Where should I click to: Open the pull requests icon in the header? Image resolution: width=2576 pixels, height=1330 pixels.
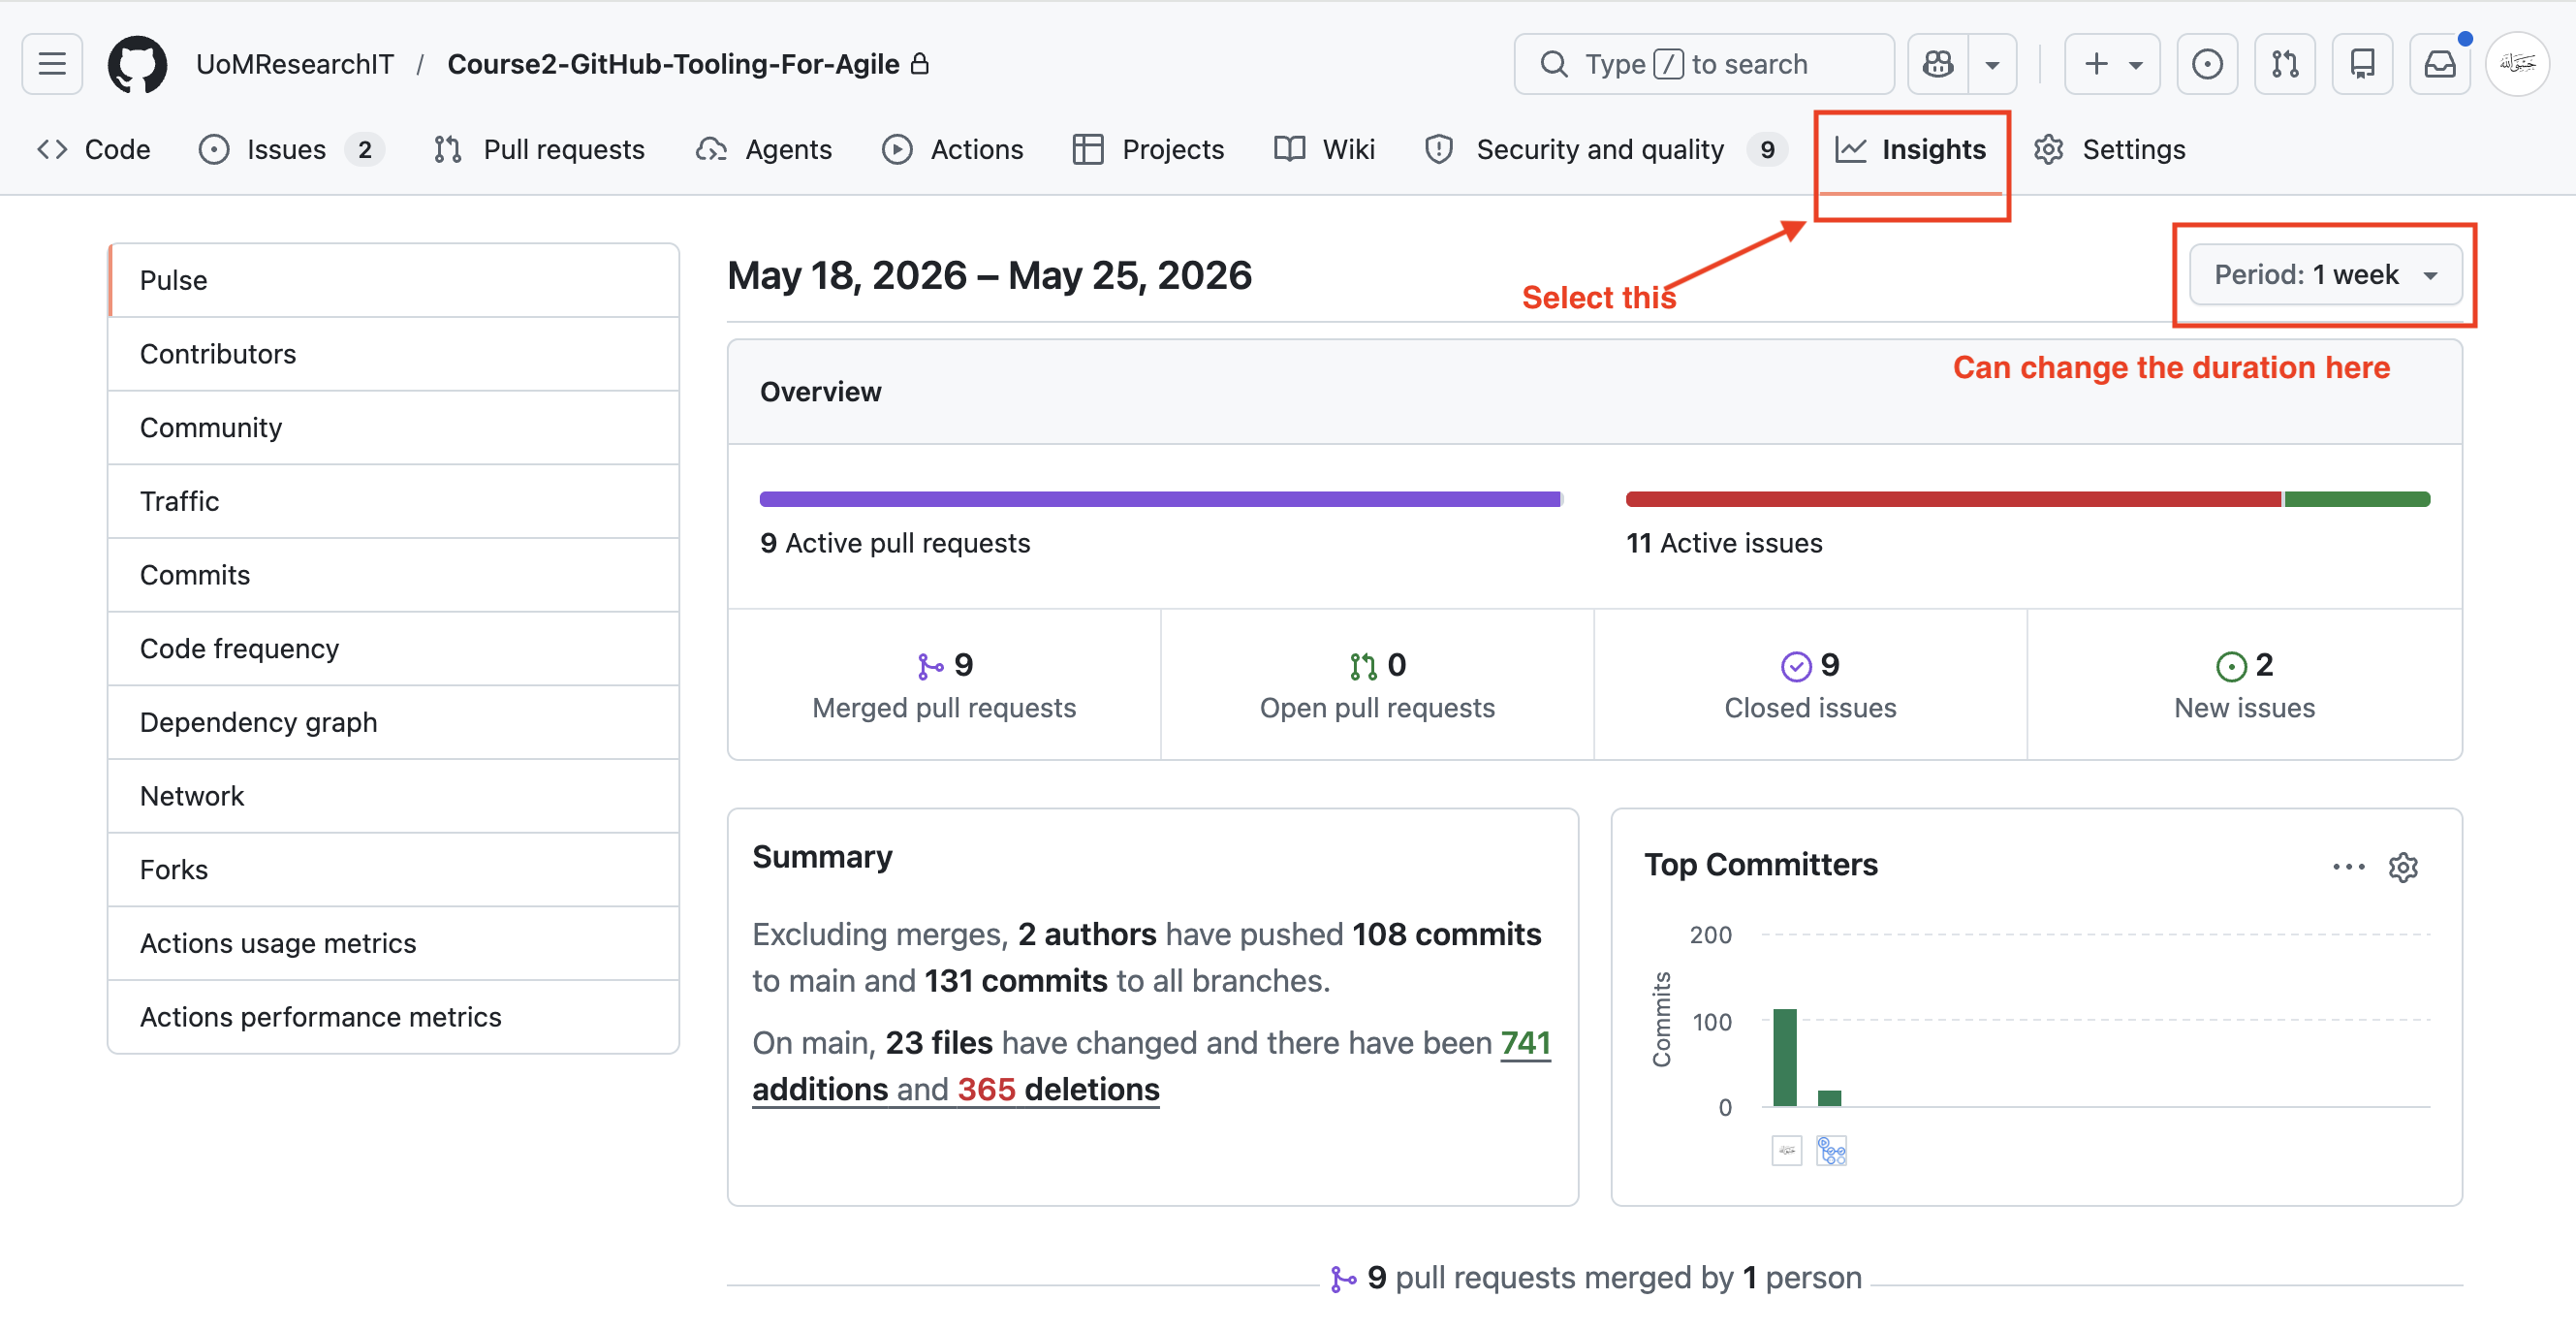pos(2285,64)
